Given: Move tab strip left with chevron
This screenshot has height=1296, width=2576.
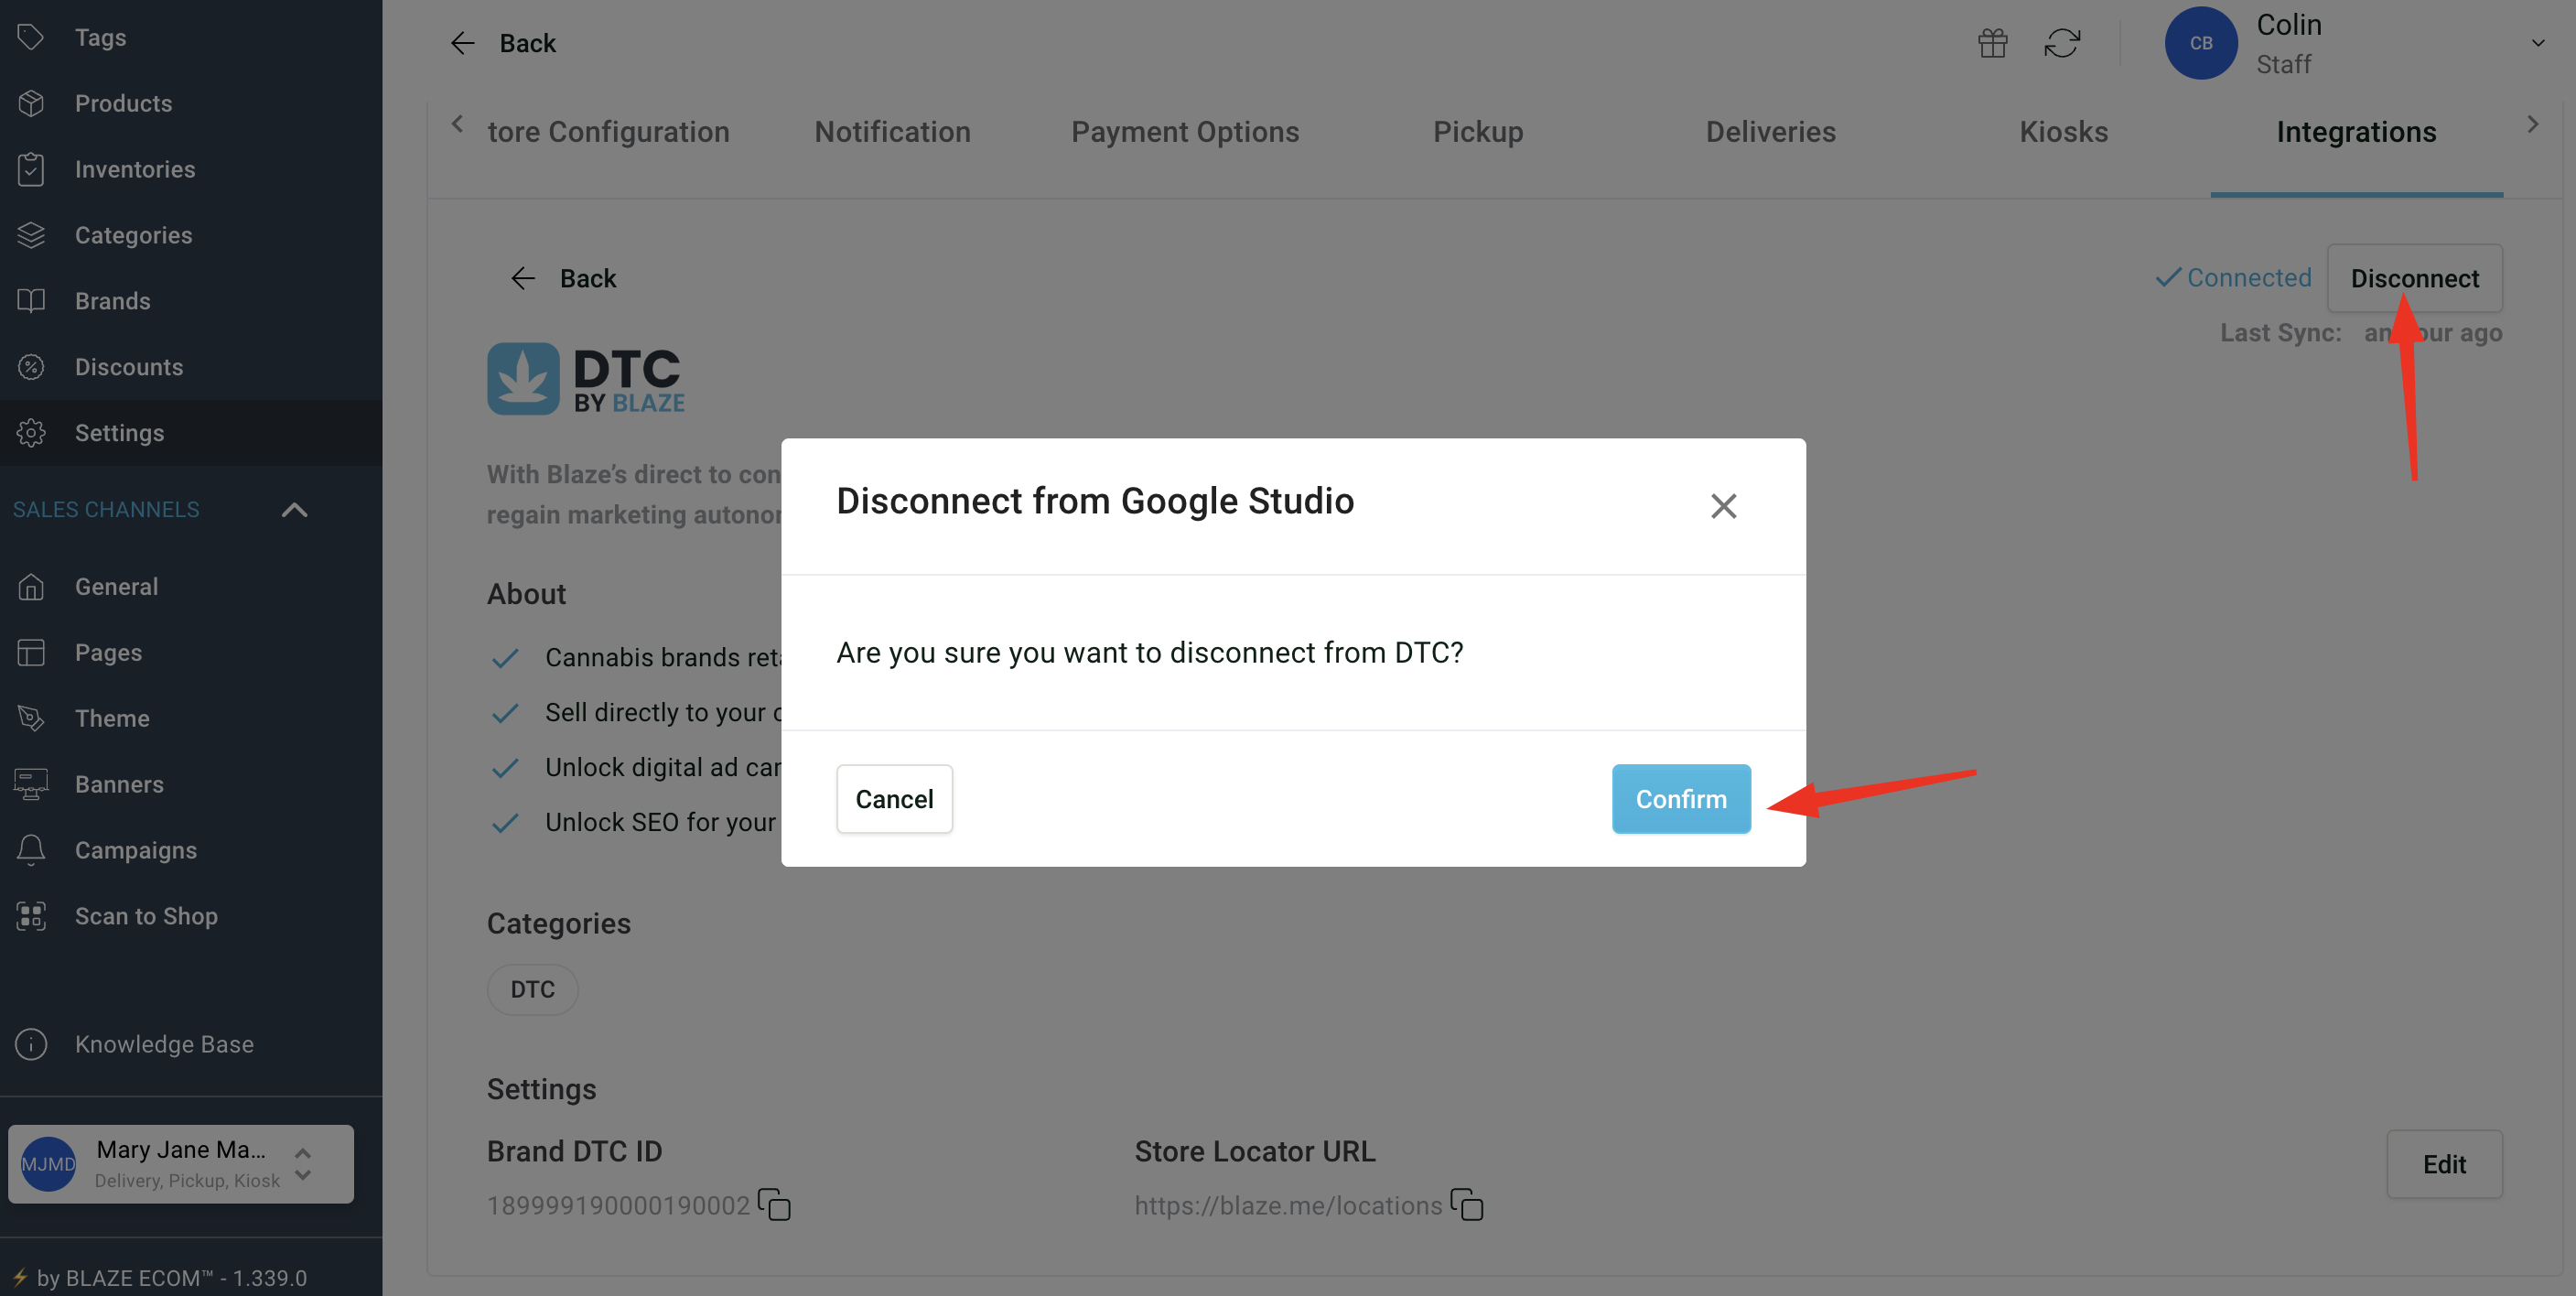Looking at the screenshot, I should [457, 124].
